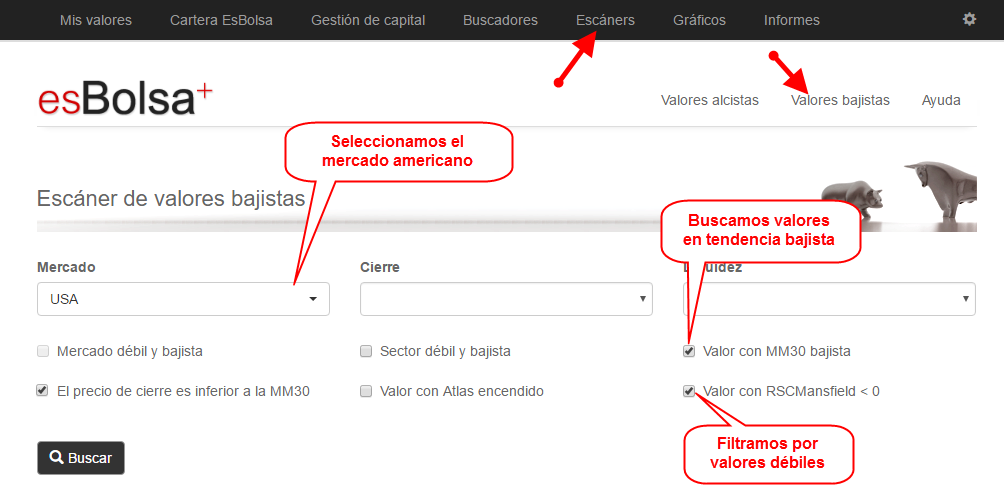Viewport: 1004px width, 487px height.
Task: Open the settings gear icon
Action: (969, 20)
